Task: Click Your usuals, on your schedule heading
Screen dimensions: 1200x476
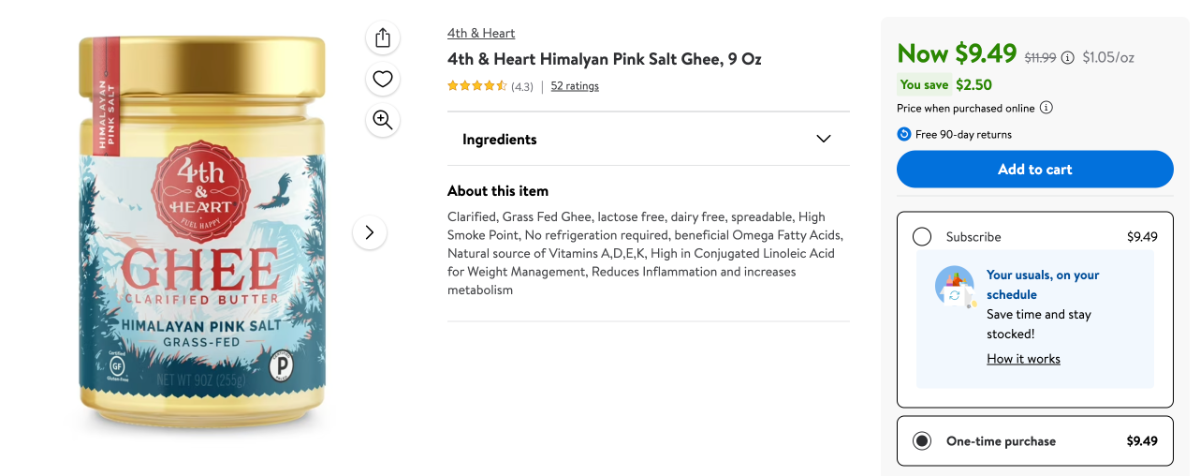Action: click(1042, 284)
